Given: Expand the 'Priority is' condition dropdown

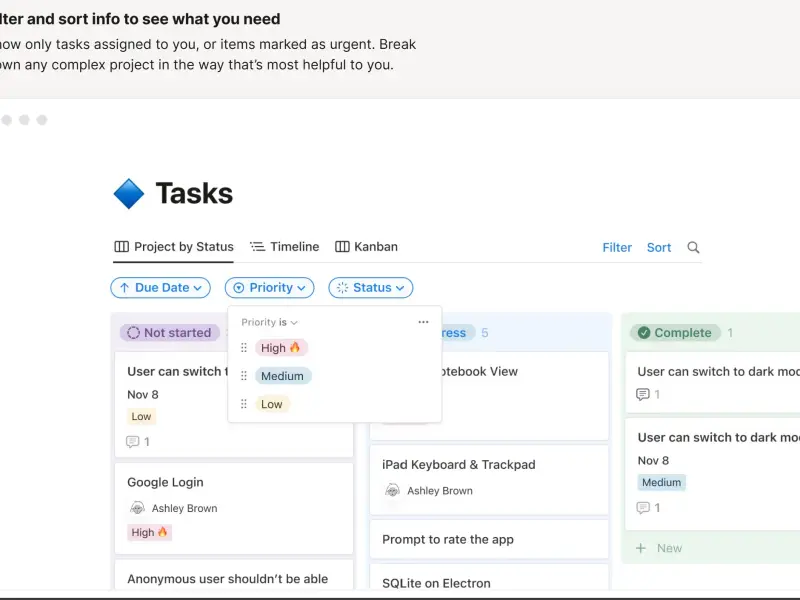Looking at the screenshot, I should pyautogui.click(x=270, y=322).
